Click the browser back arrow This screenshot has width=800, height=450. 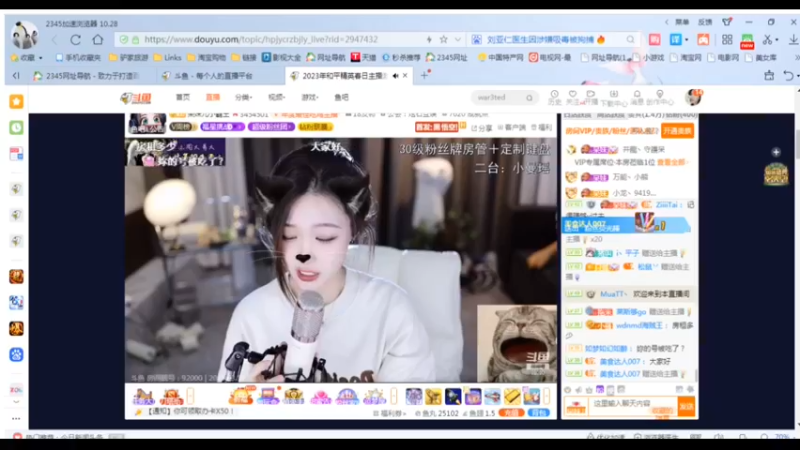coord(54,39)
